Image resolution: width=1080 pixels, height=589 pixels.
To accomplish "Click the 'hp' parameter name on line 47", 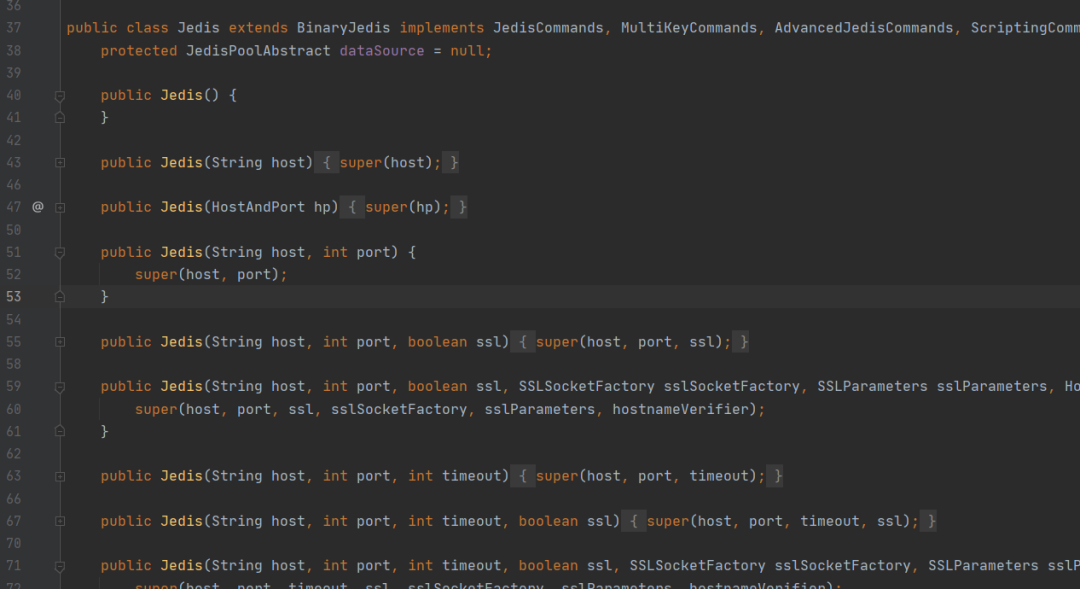I will pyautogui.click(x=322, y=207).
